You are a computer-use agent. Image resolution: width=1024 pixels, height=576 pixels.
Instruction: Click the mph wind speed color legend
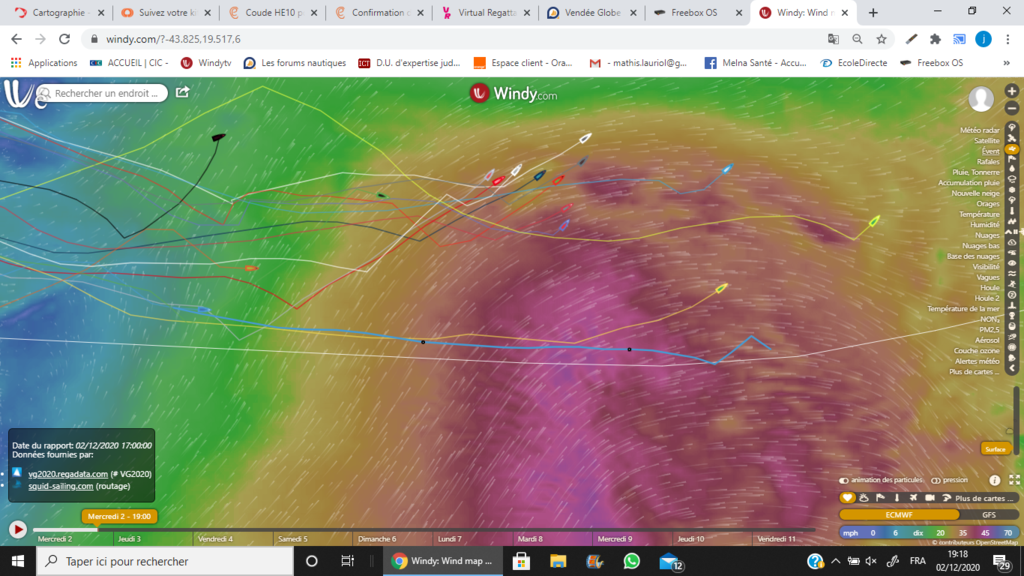(x=928, y=533)
